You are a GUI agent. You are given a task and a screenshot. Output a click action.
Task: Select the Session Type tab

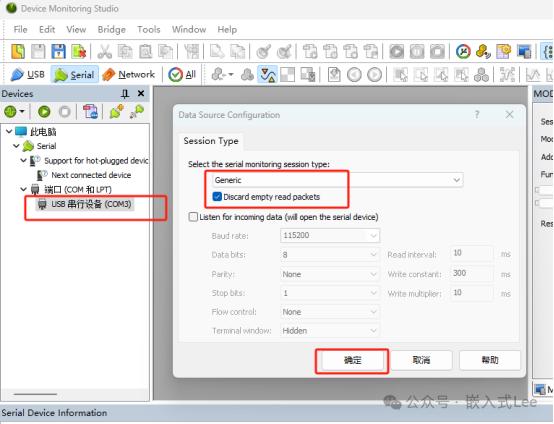point(211,141)
